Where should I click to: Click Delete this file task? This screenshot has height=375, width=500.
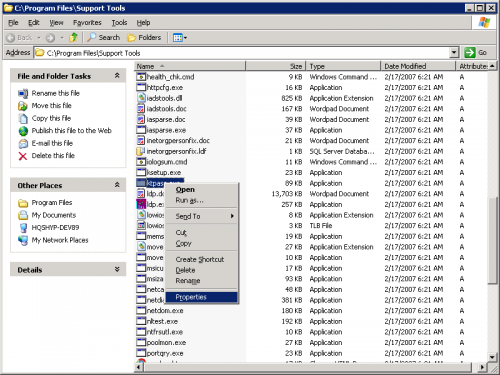pyautogui.click(x=53, y=156)
